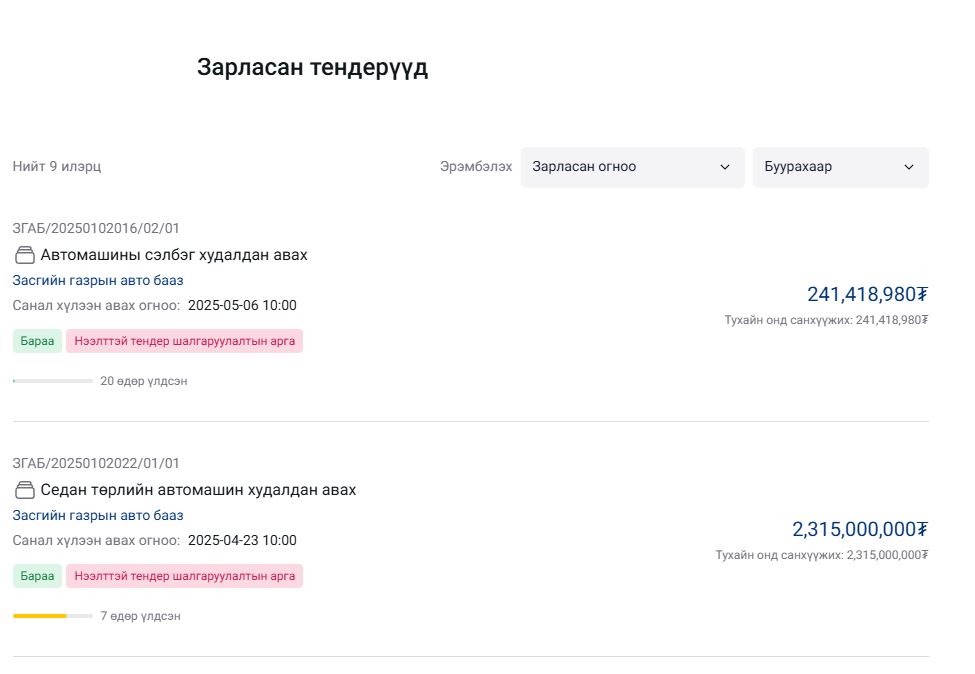Click the pink Нээлттэй тендер tag above 20 өдөр үлдсэн

[x=185, y=341]
